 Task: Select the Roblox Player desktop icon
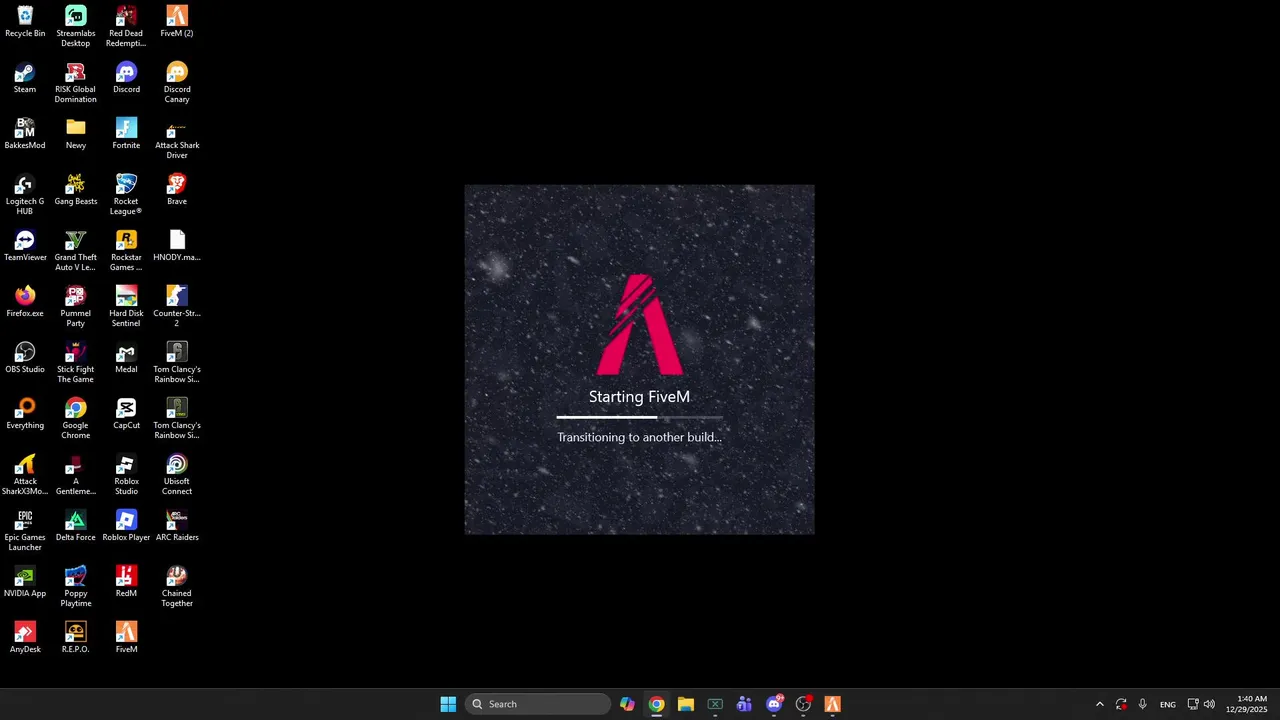click(x=126, y=526)
